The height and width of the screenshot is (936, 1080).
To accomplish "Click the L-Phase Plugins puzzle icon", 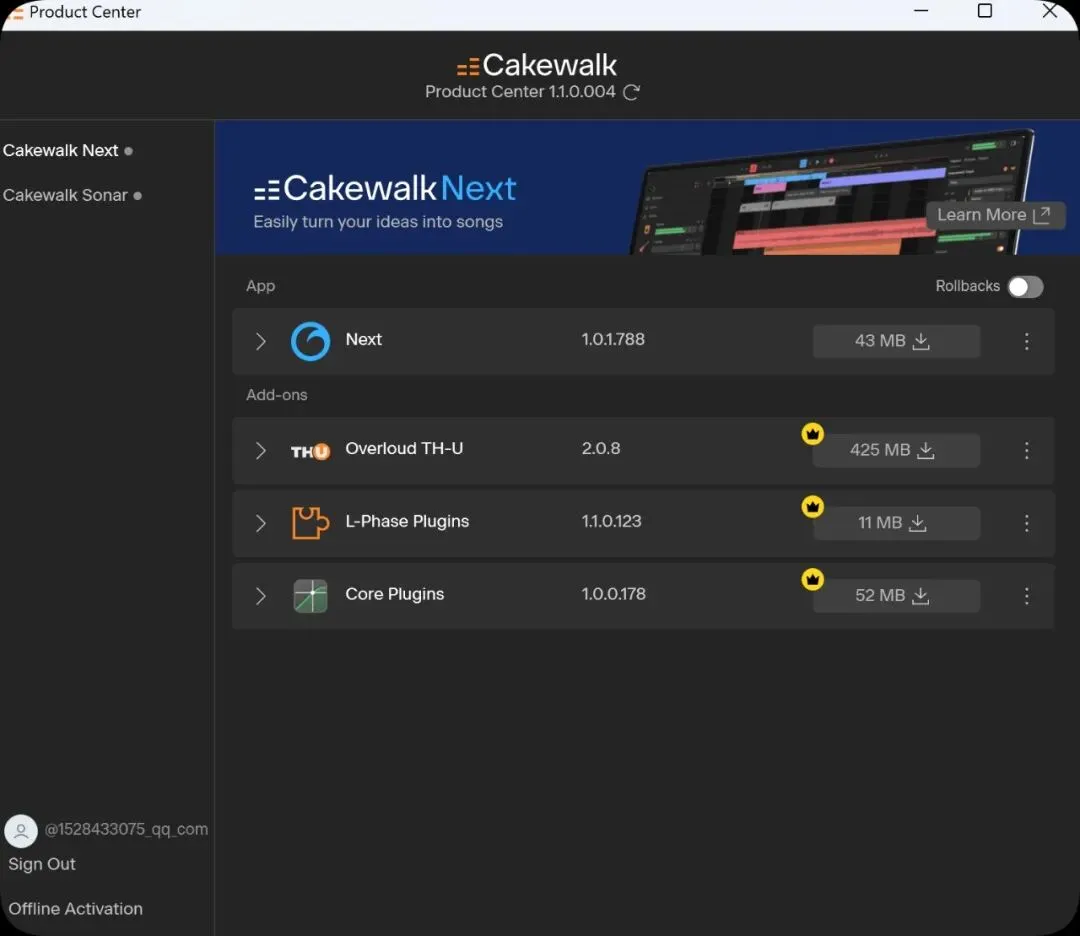I will (x=311, y=523).
